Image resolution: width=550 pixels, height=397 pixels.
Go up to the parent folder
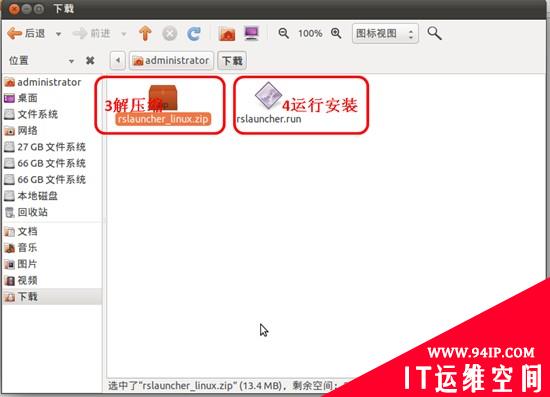(x=145, y=33)
